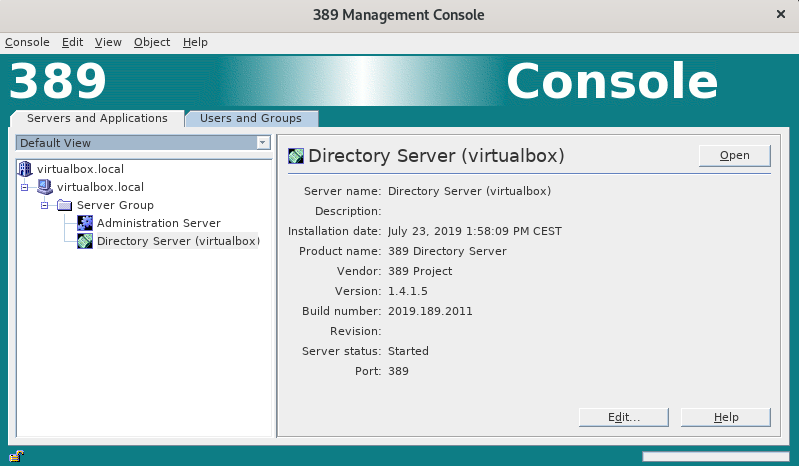This screenshot has width=799, height=466.
Task: Click the Server name value text
Action: point(469,191)
